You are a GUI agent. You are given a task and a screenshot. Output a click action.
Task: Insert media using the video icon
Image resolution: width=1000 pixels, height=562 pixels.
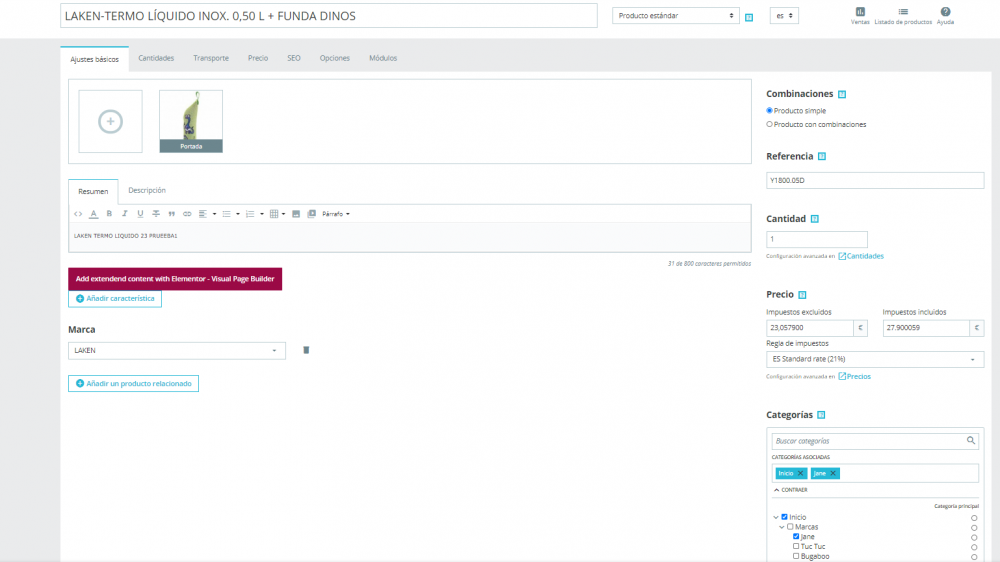point(311,214)
